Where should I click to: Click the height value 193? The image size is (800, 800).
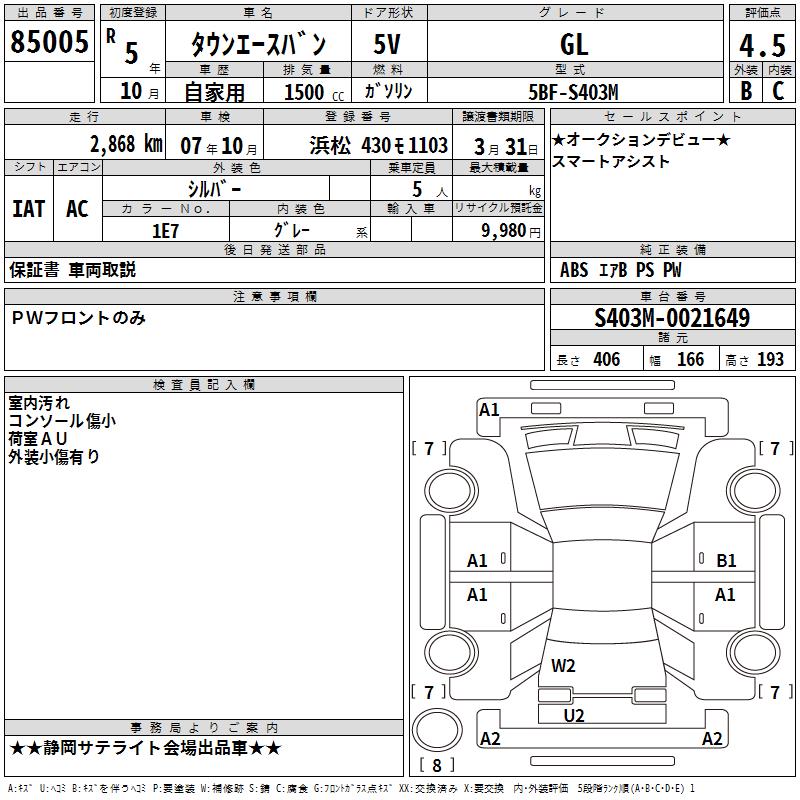pos(770,359)
